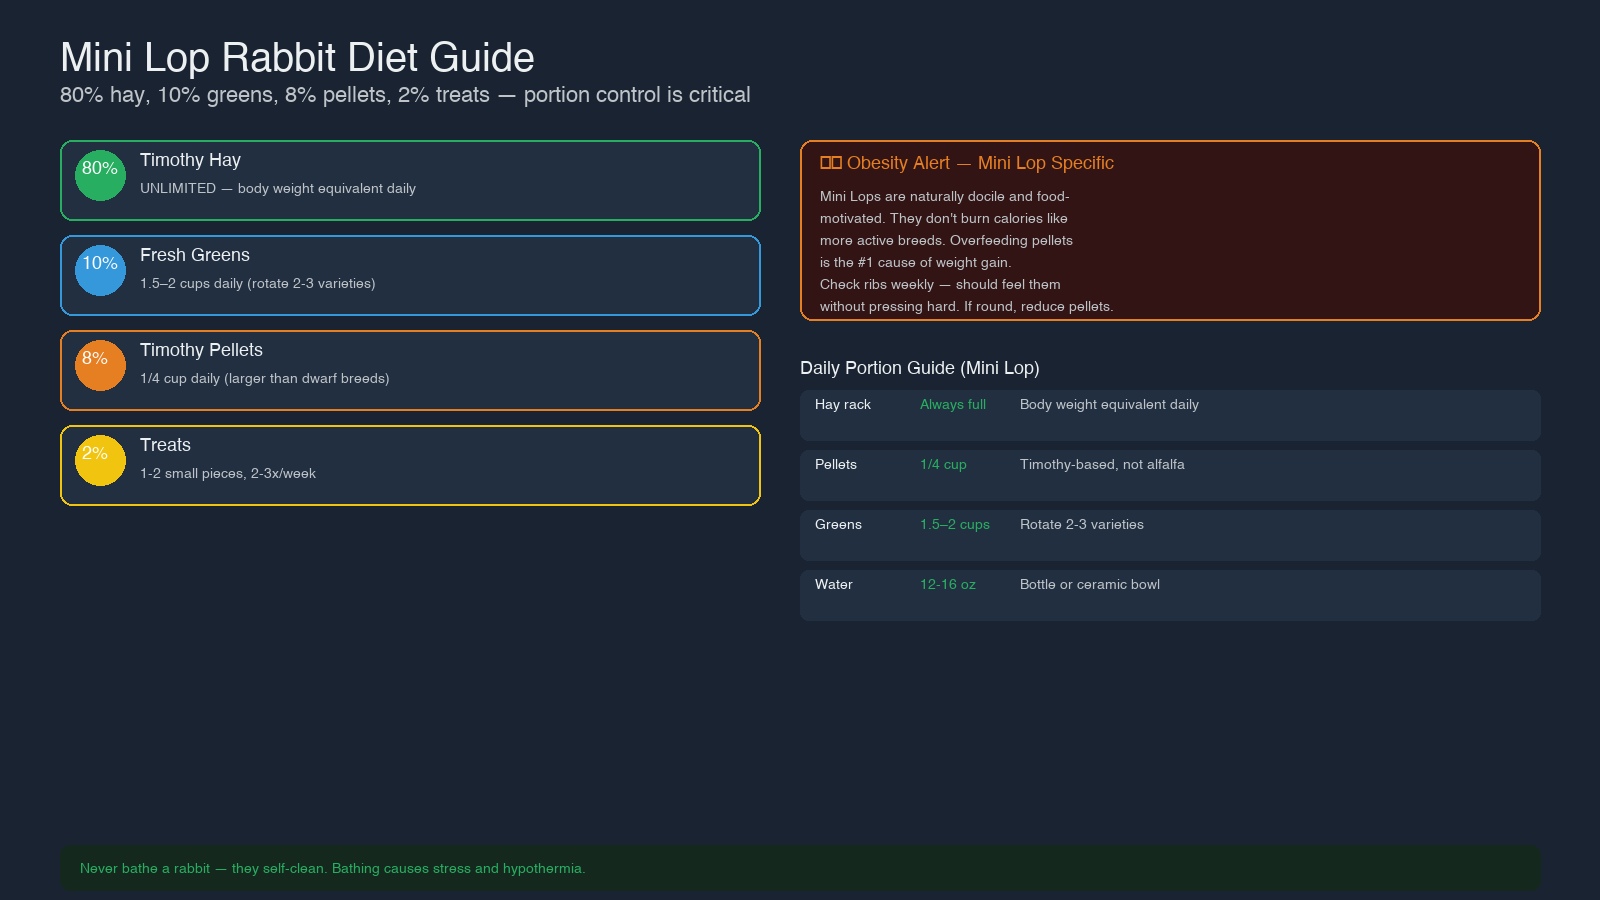
Task: Click the Obesity Alert warning icon
Action: click(830, 163)
